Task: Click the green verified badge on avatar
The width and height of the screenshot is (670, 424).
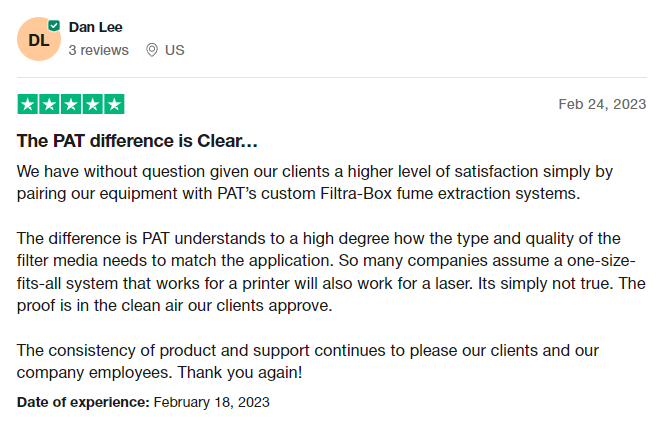Action: 54,24
